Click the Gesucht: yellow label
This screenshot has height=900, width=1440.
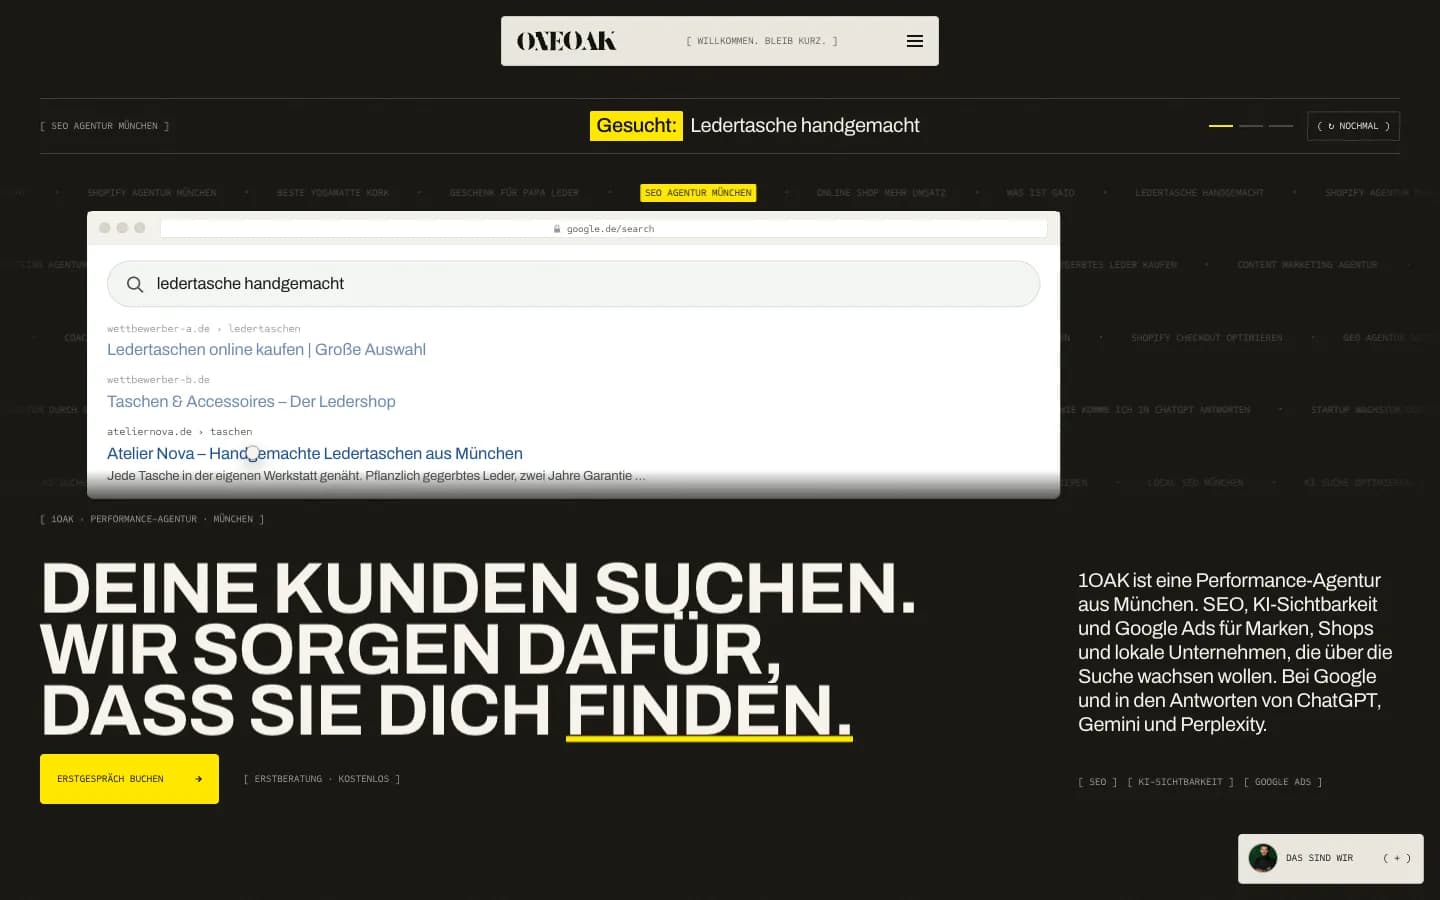[636, 126]
